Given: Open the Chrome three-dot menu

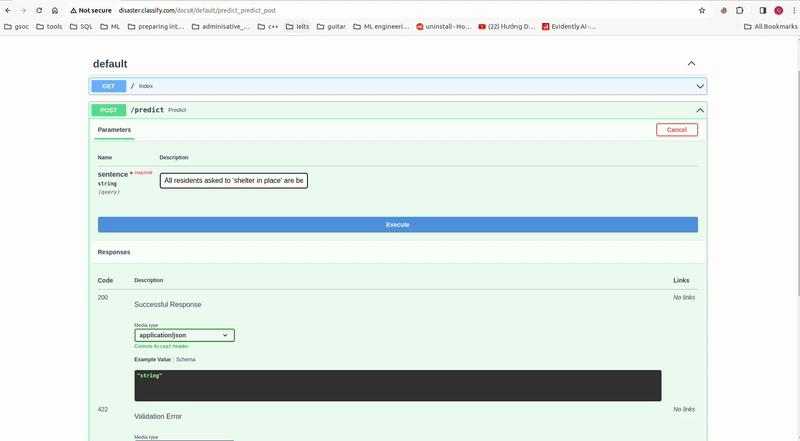Looking at the screenshot, I should coord(794,10).
